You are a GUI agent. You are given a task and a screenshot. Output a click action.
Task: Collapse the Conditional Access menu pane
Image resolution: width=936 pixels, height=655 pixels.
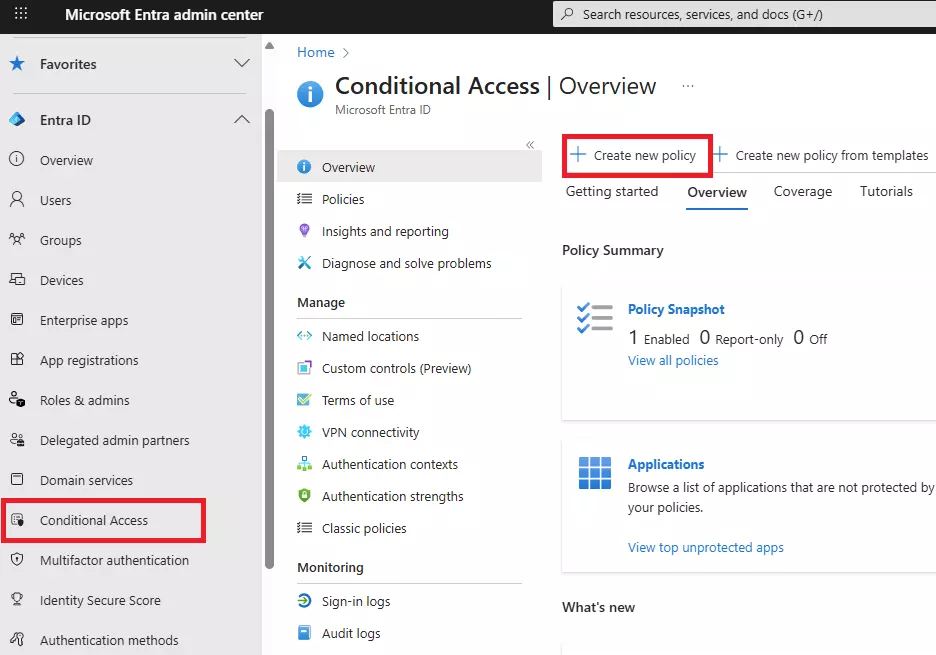531,144
